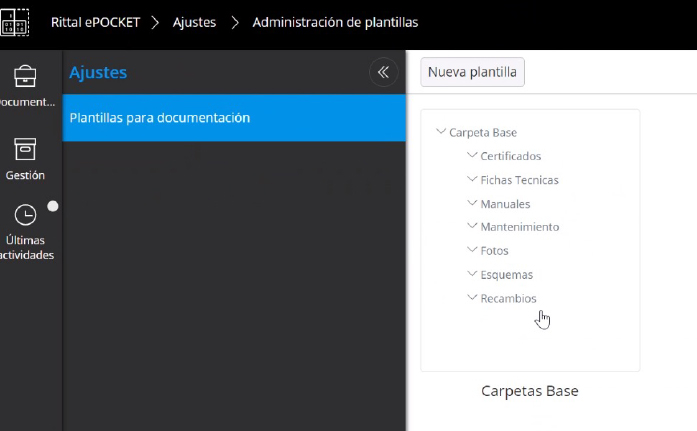Image resolution: width=697 pixels, height=431 pixels.
Task: Toggle the Recambios folder chevron
Action: tap(472, 298)
